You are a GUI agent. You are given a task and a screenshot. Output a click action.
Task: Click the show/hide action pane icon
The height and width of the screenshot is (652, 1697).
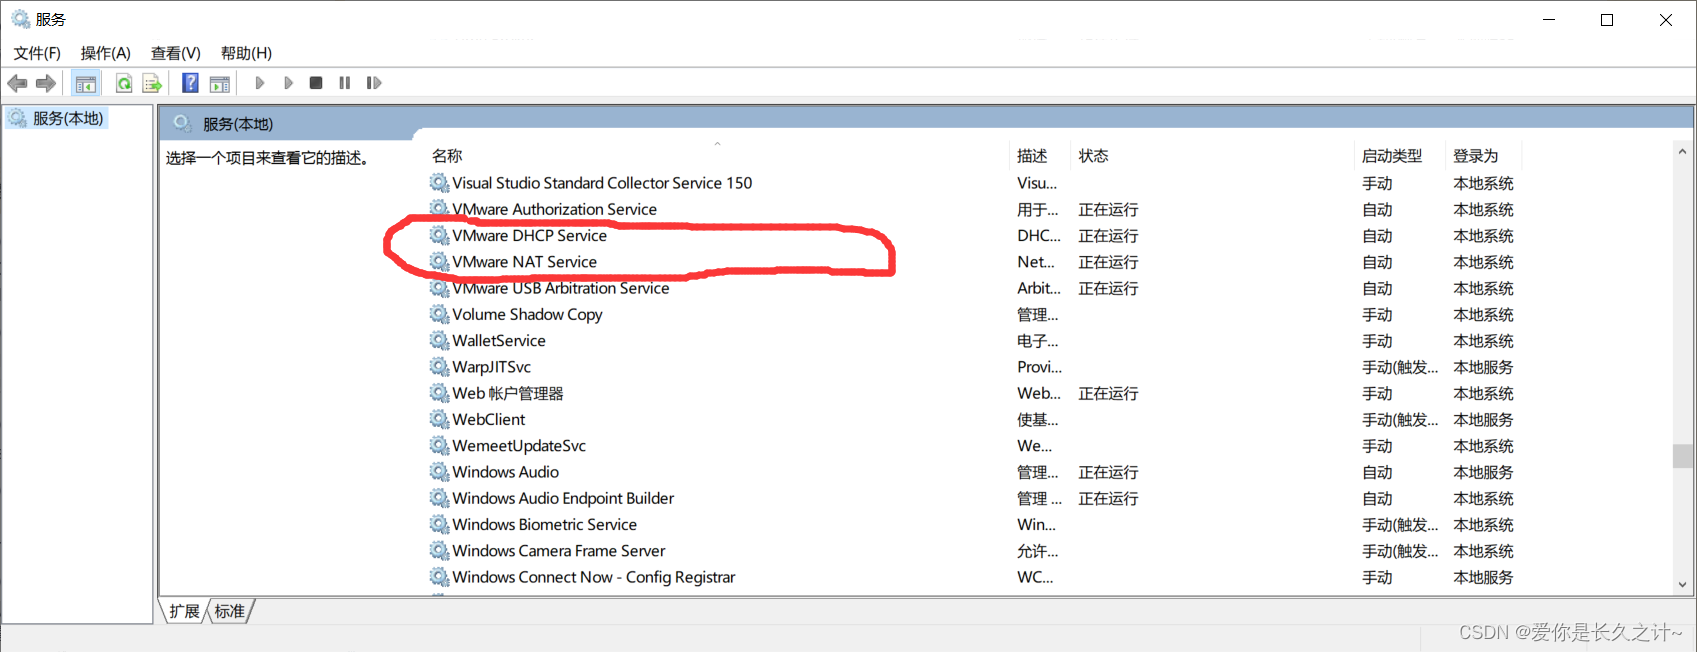219,83
